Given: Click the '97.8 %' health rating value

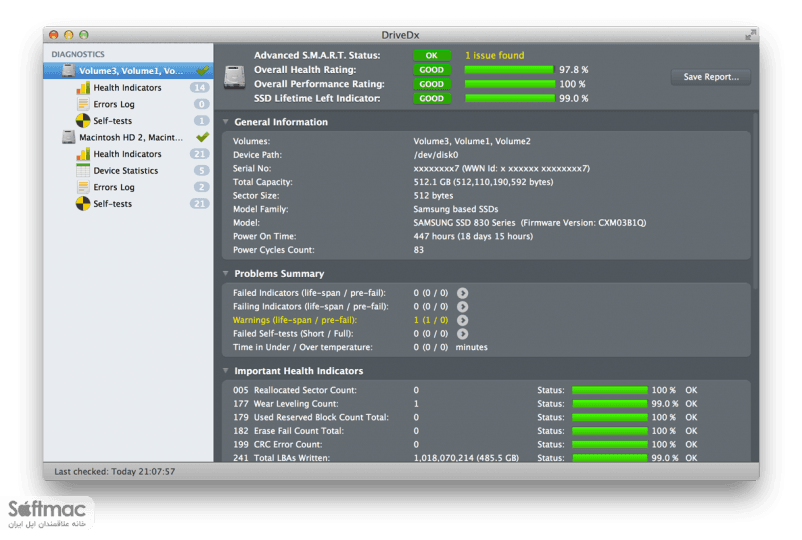Looking at the screenshot, I should pos(573,70).
